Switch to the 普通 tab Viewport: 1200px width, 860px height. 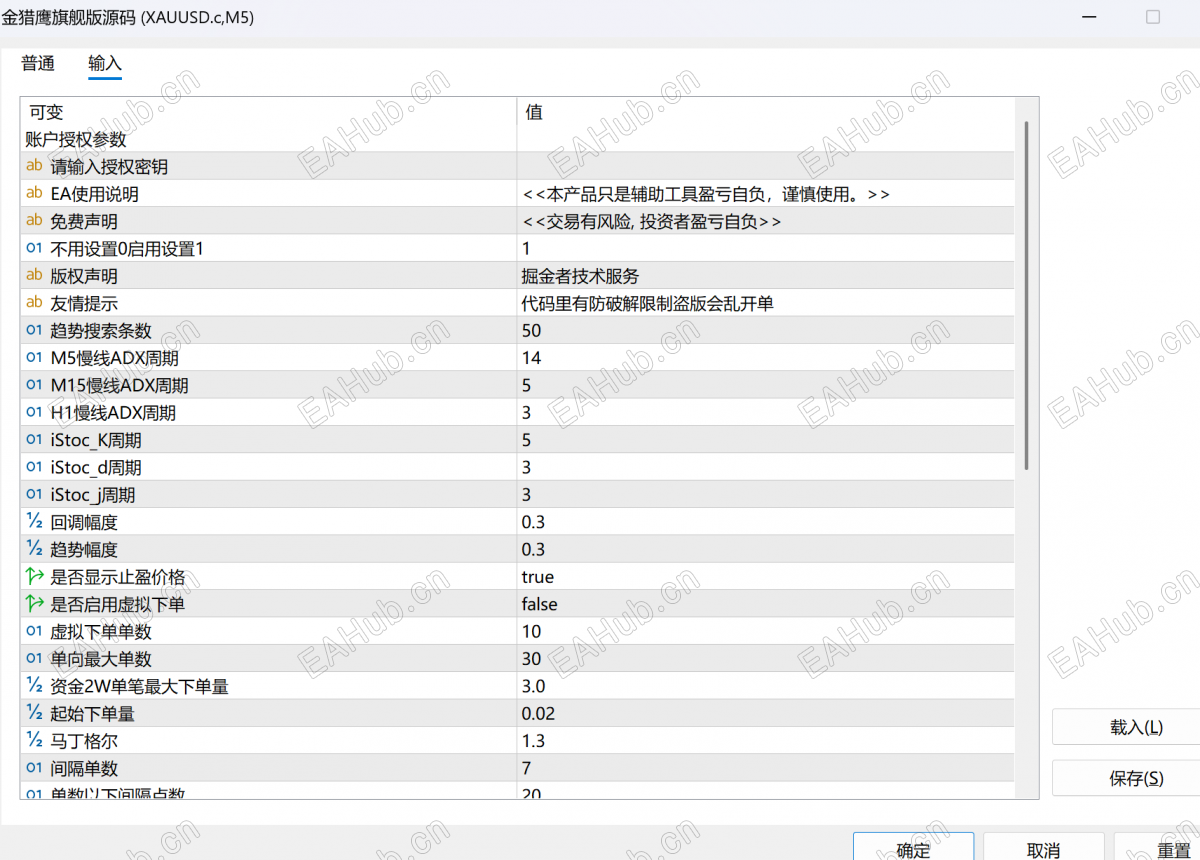pyautogui.click(x=38, y=63)
